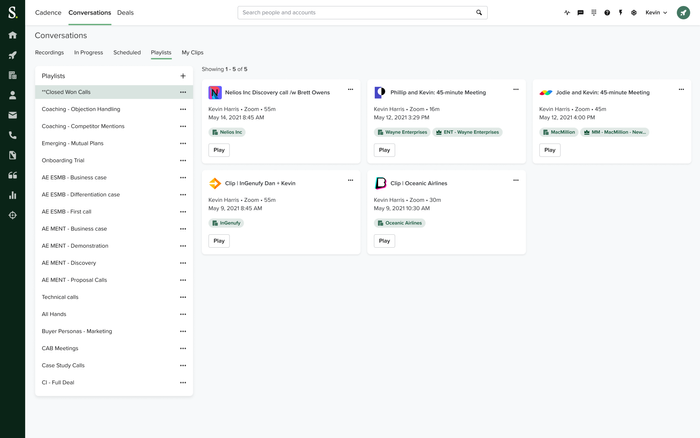Open the dialer keypad icon in header
Viewport: 700px width, 438px height.
594,13
